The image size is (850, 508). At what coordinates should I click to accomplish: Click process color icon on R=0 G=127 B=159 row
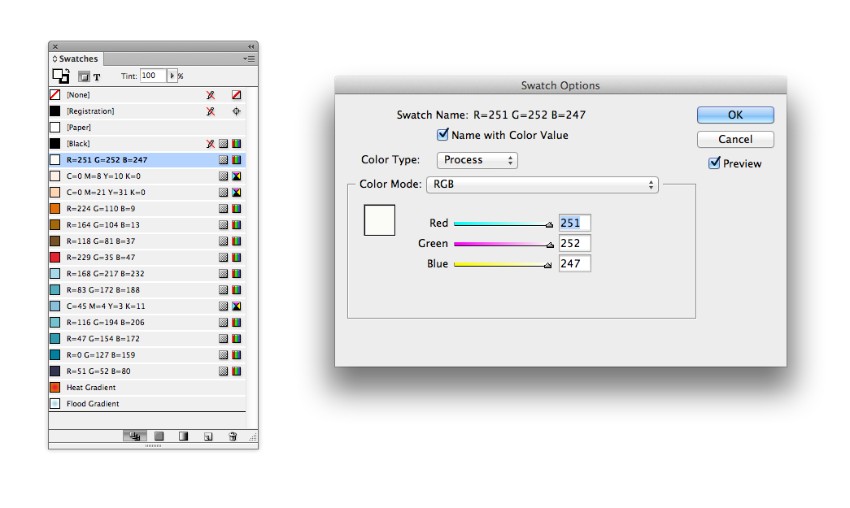coord(223,355)
